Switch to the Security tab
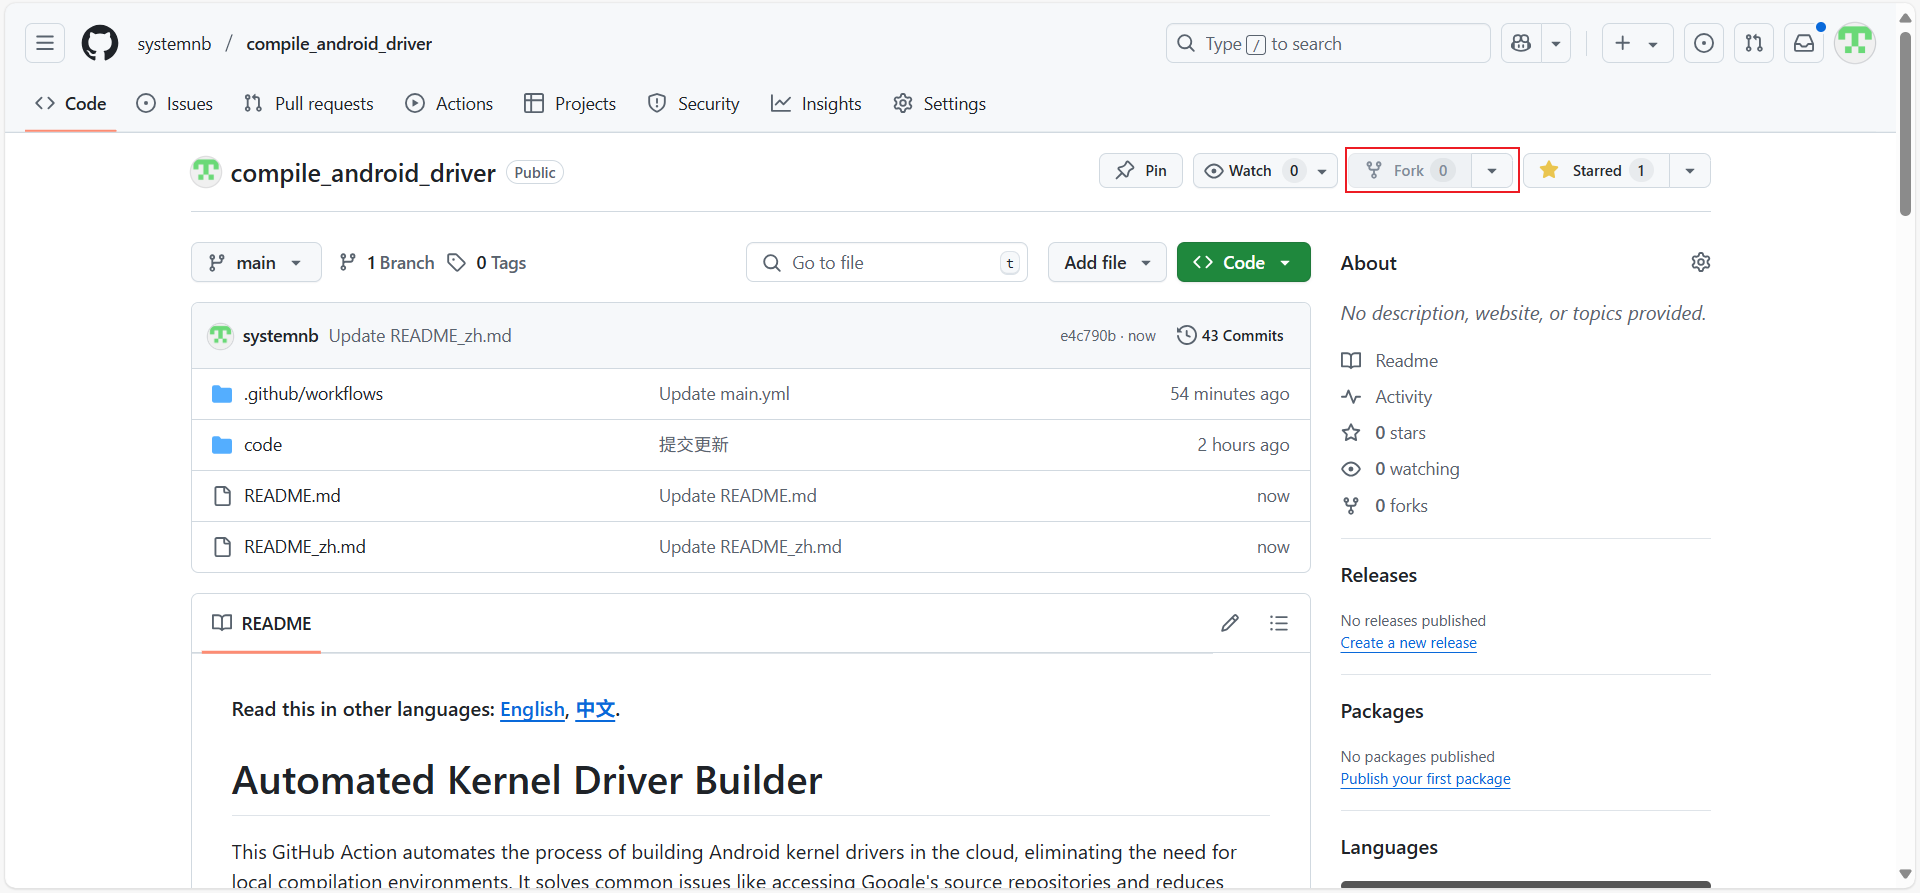Screen dimensions: 1920x893 [x=694, y=103]
